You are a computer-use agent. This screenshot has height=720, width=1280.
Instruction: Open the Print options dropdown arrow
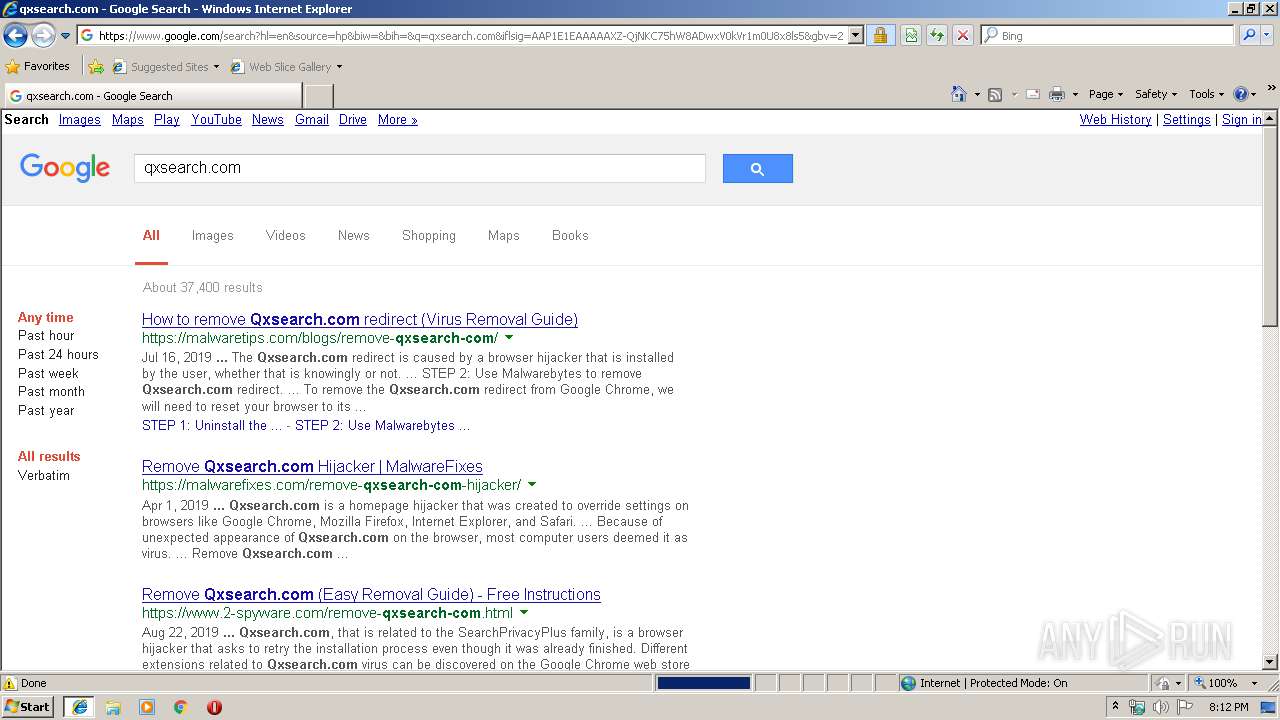pos(1075,94)
